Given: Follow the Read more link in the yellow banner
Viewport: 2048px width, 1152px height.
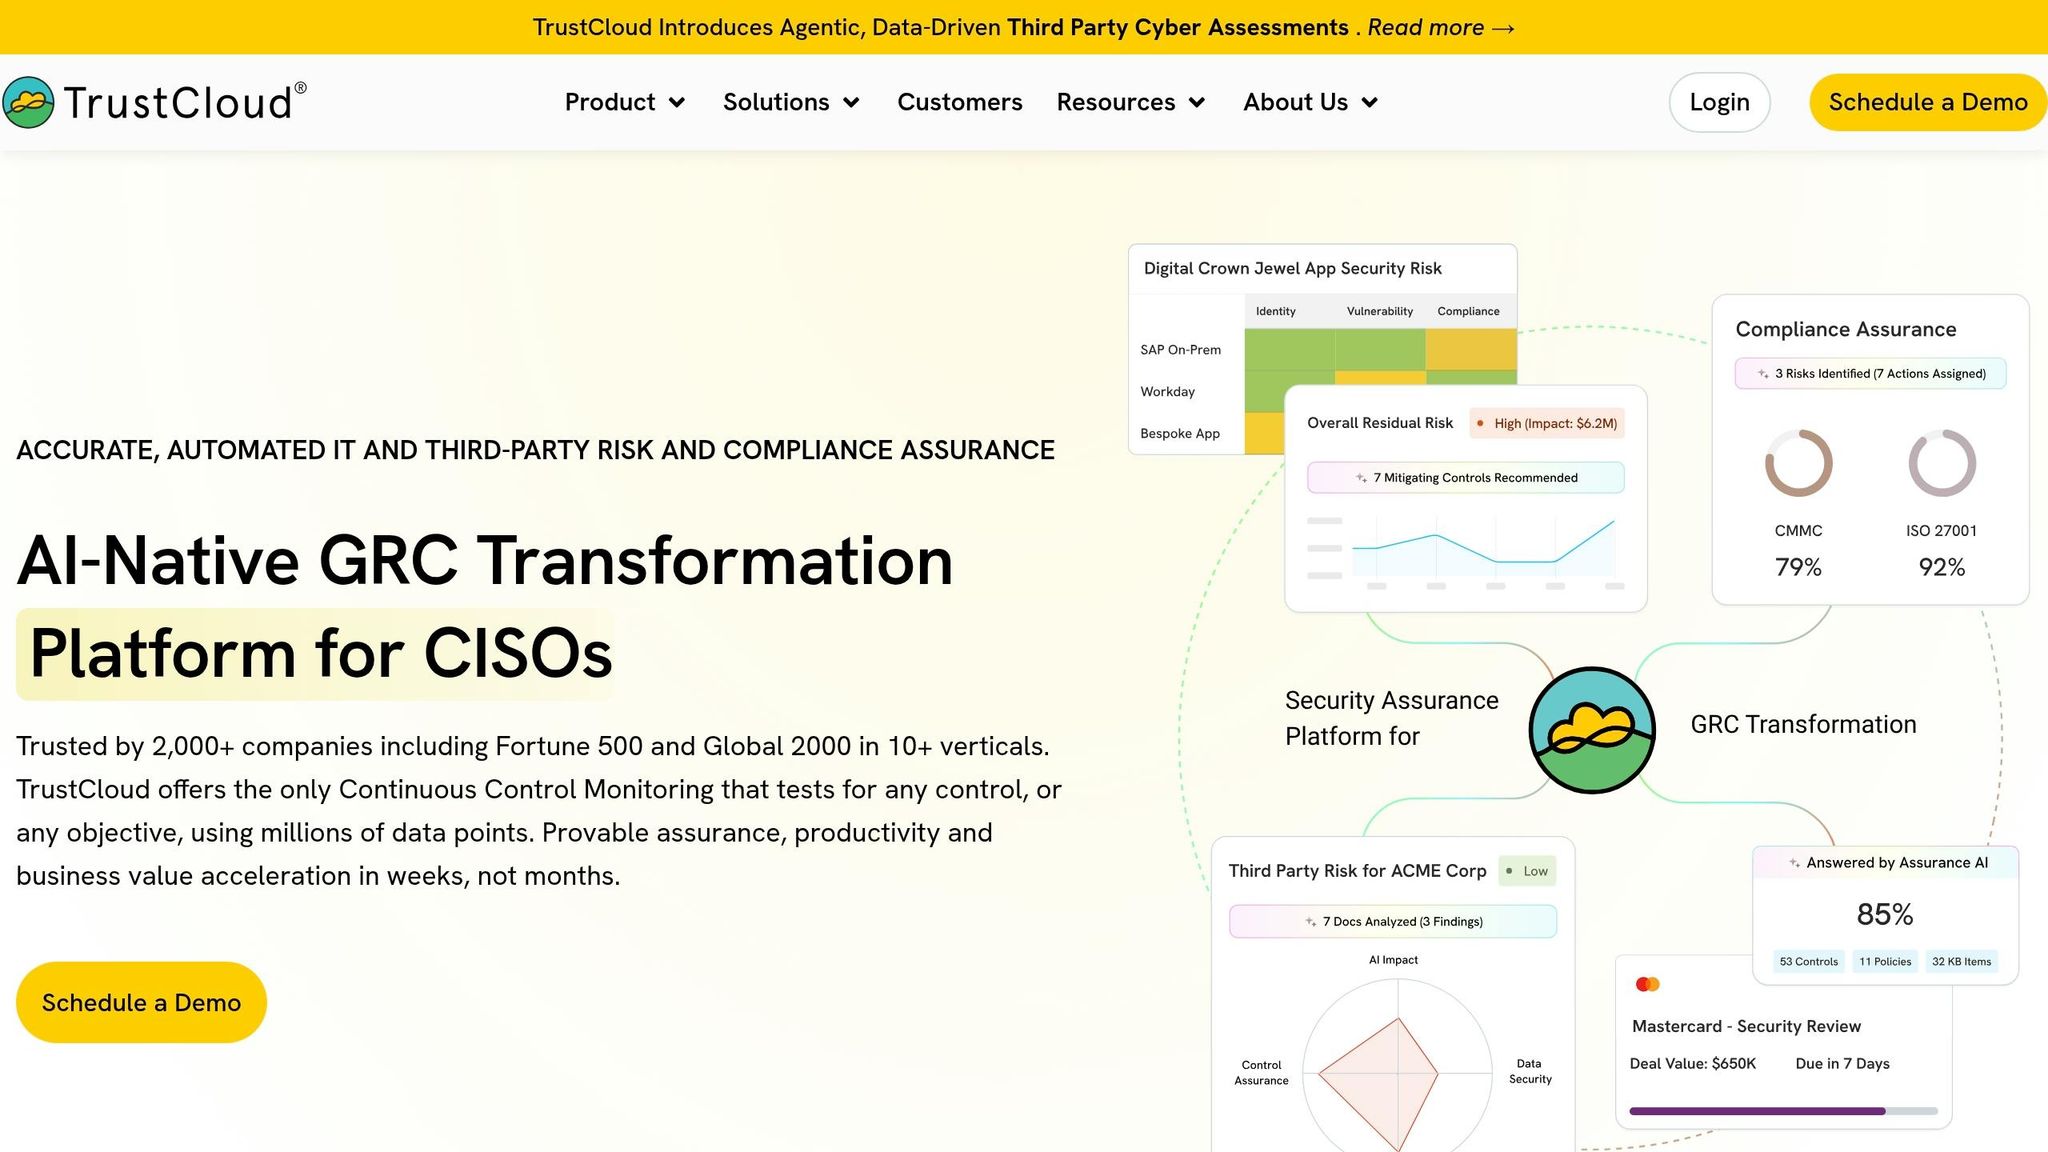Looking at the screenshot, I should tap(1441, 27).
